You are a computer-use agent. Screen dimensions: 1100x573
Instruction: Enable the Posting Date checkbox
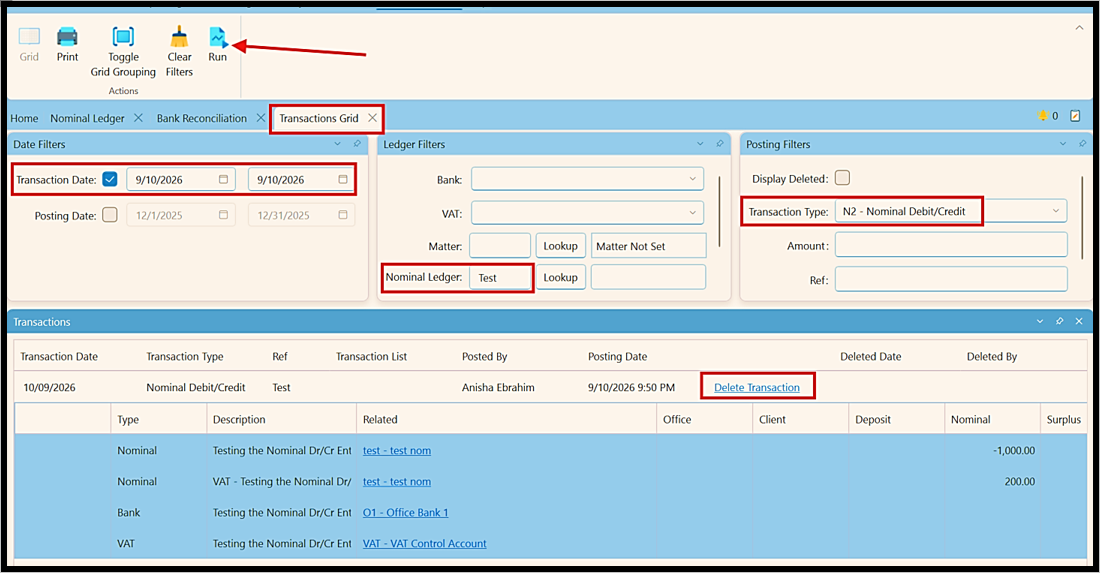tap(110, 215)
